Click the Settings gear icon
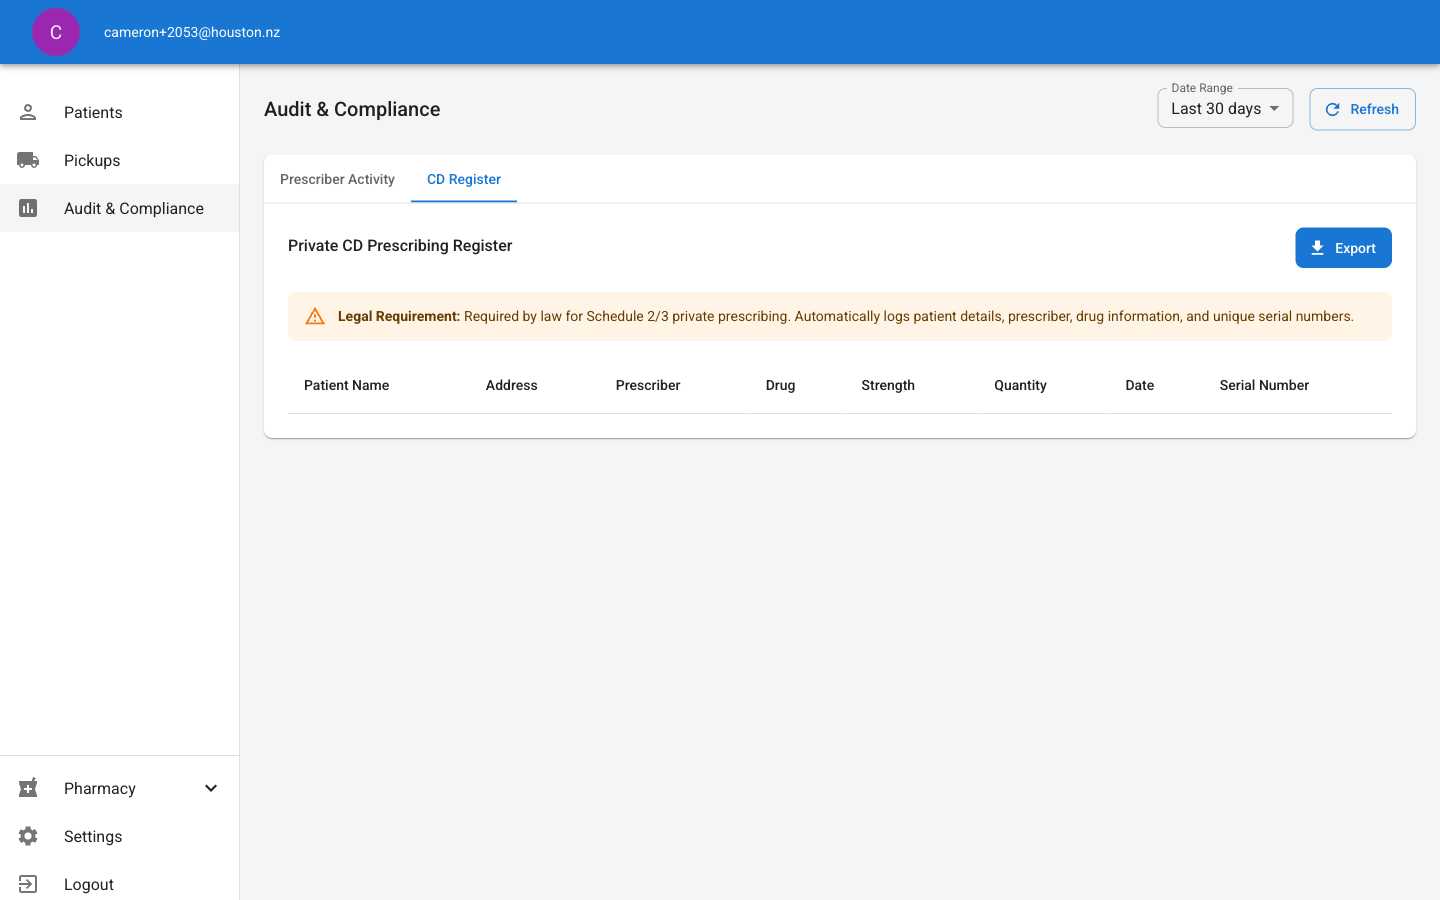The image size is (1440, 900). [28, 836]
